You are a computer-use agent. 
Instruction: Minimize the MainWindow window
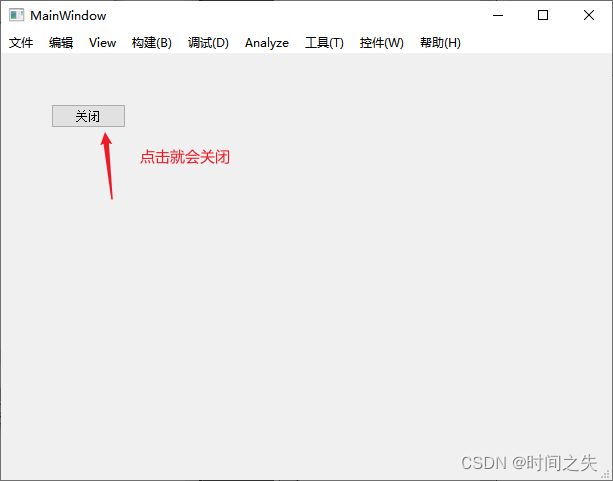[497, 15]
